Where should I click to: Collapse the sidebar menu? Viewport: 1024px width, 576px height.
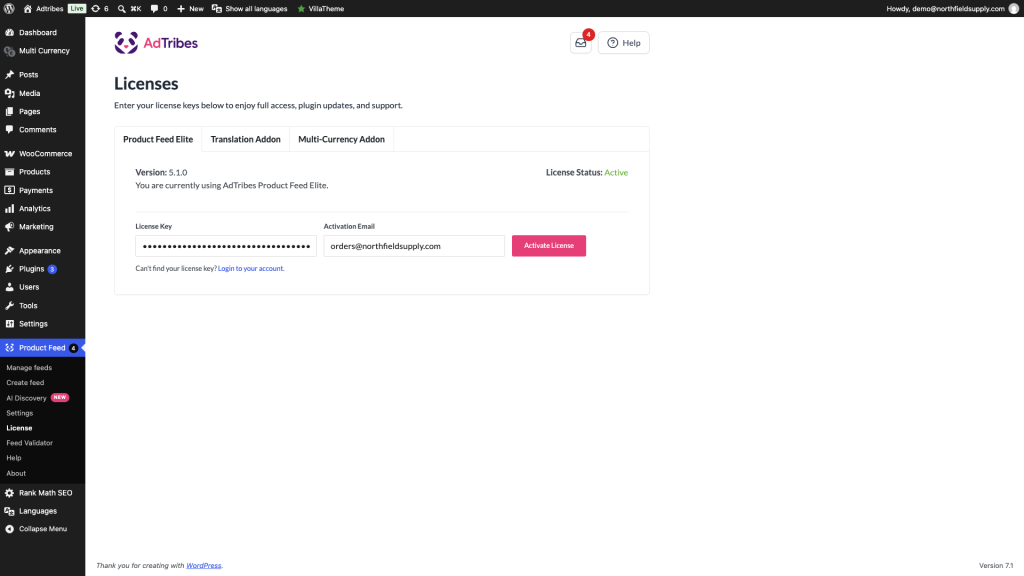(42, 529)
